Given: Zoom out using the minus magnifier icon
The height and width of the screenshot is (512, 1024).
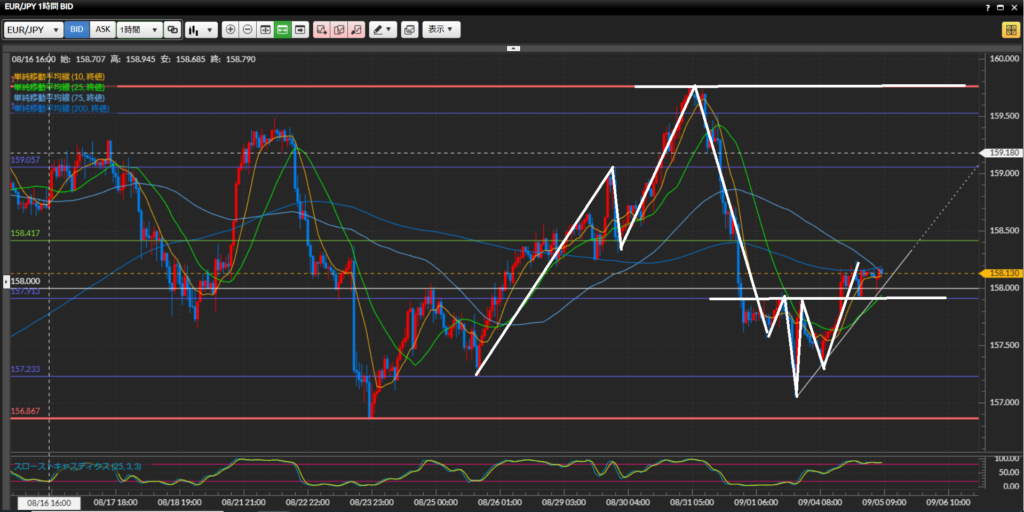Looking at the screenshot, I should point(248,30).
